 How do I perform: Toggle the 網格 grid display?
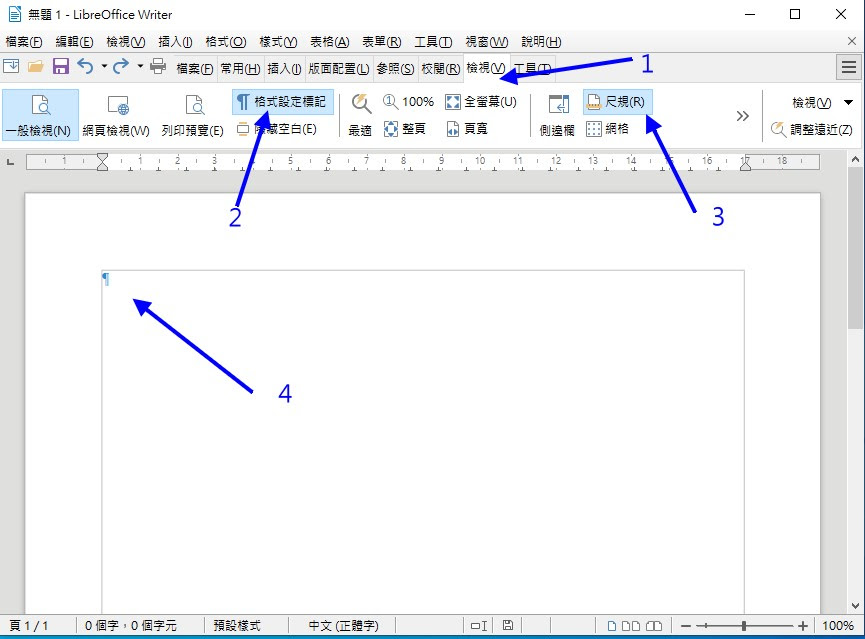[x=607, y=129]
